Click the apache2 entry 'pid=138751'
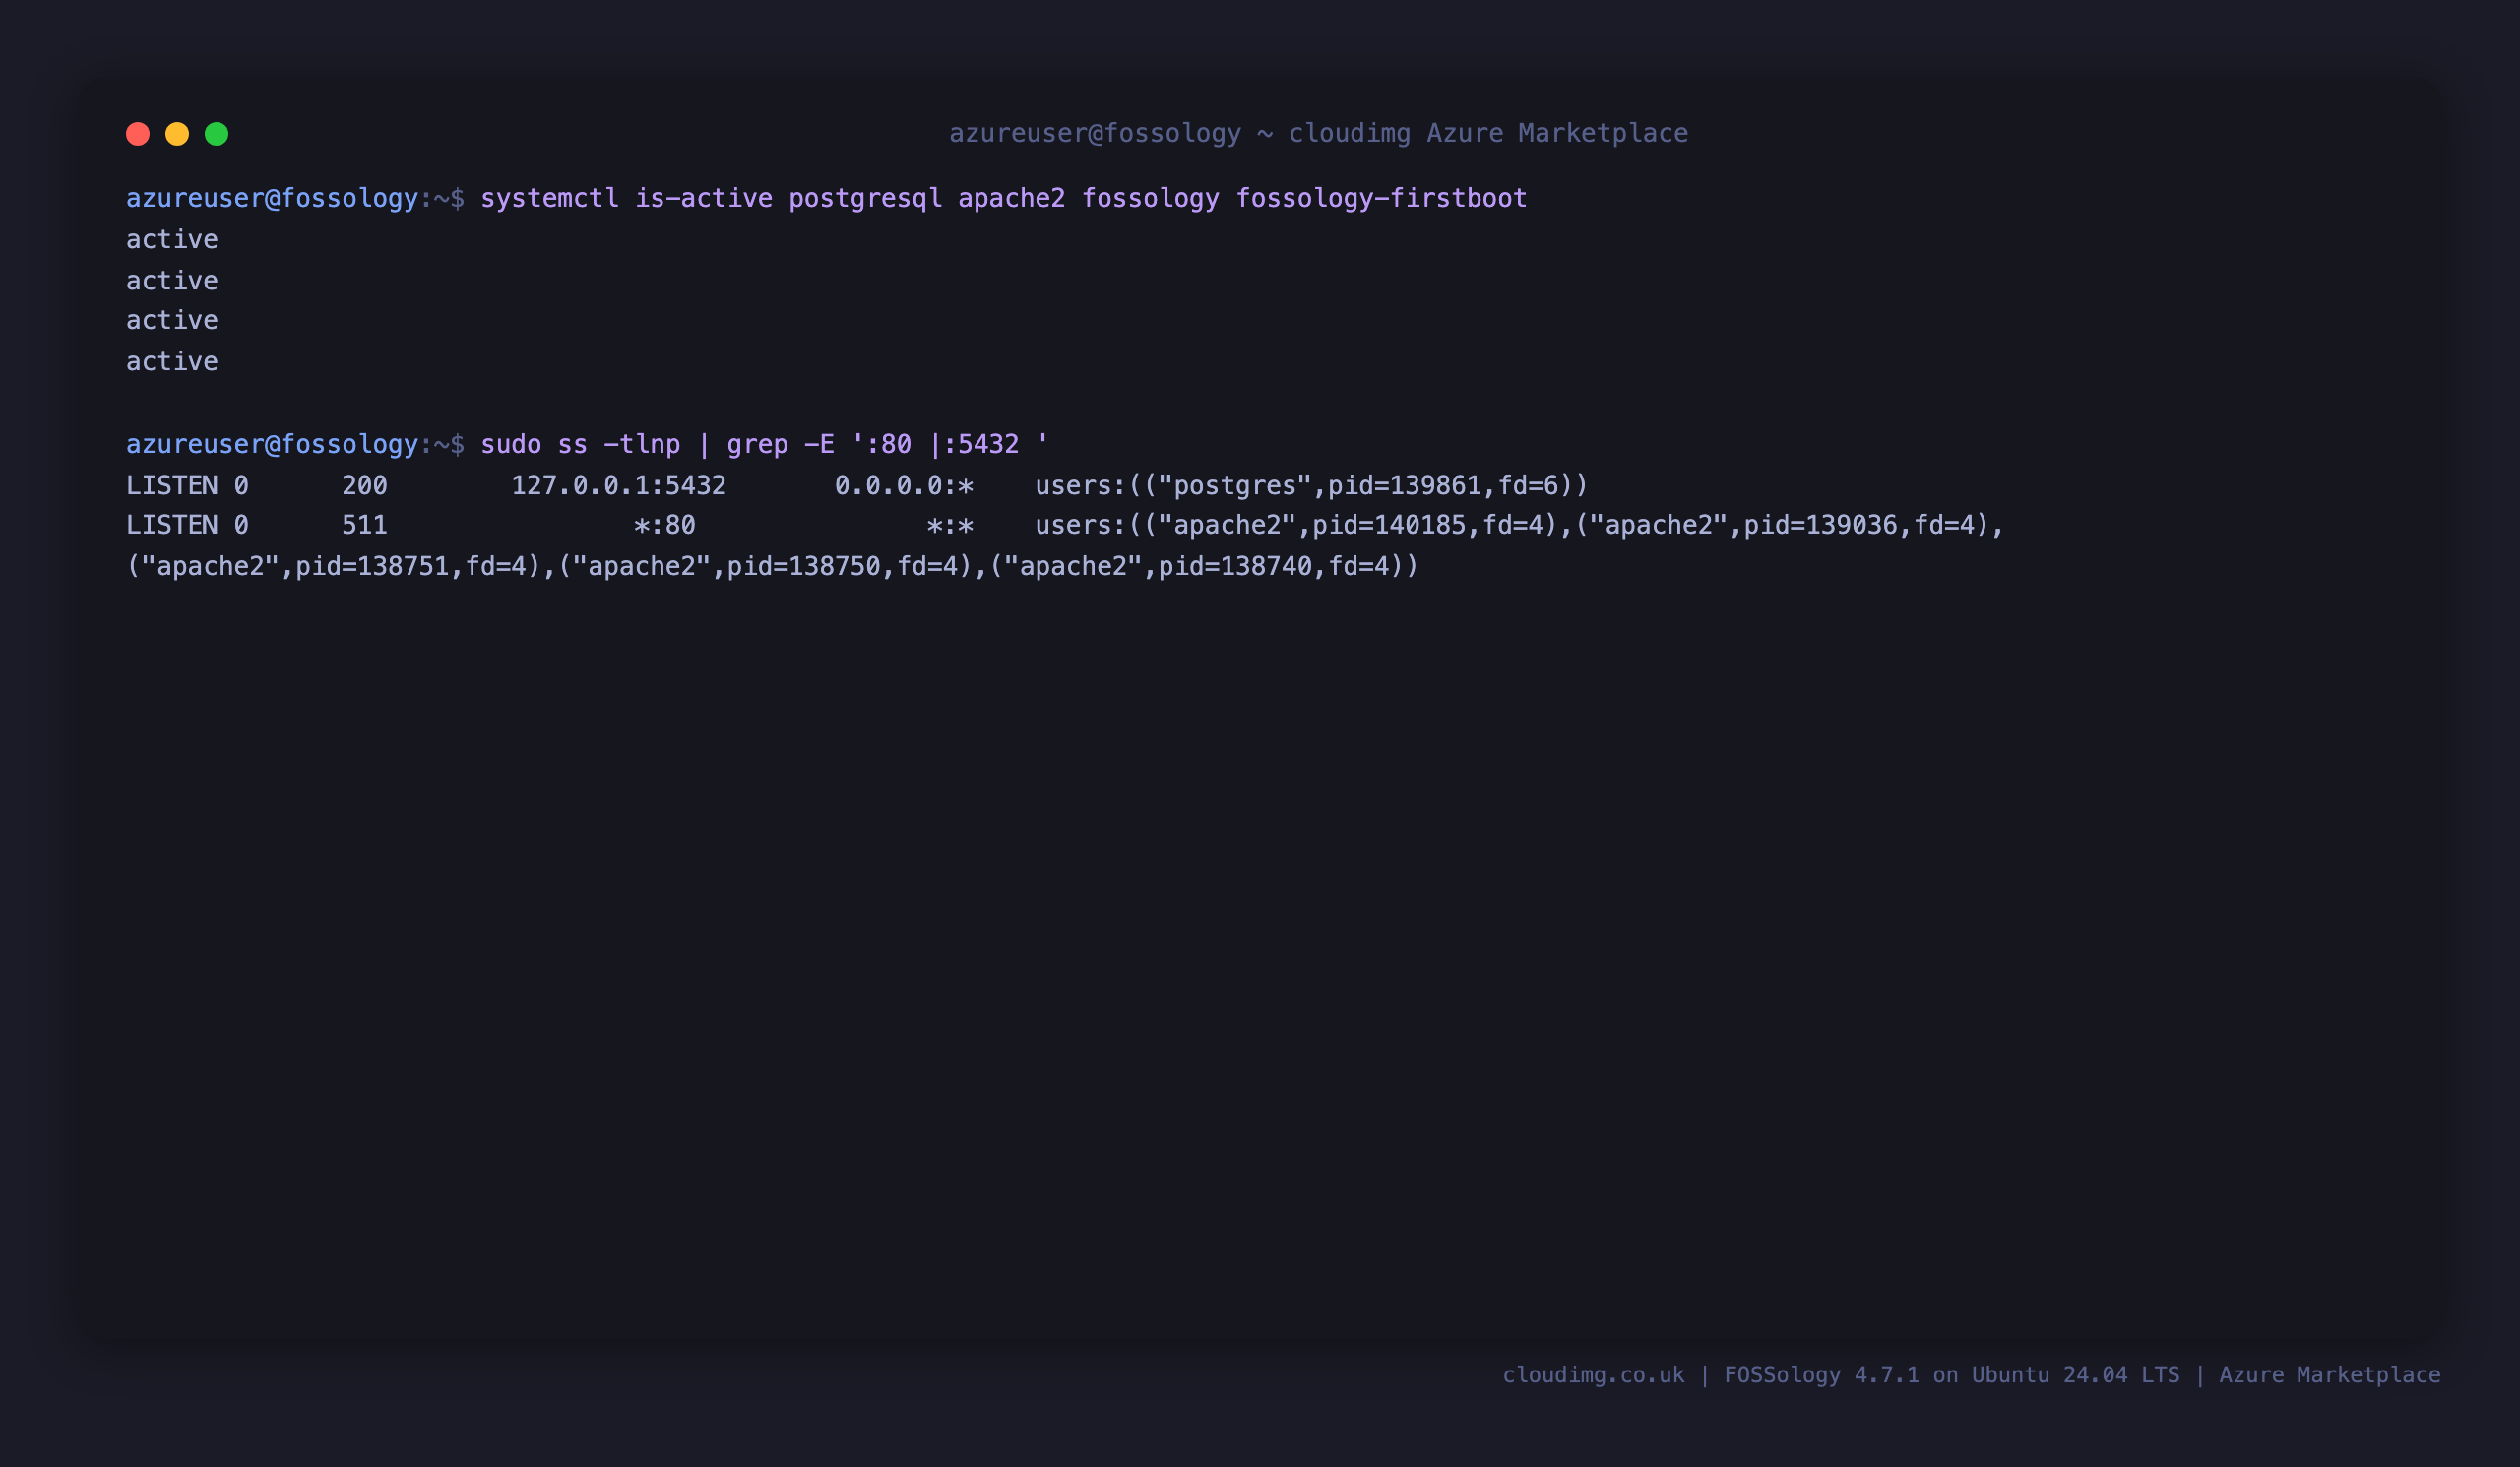Image resolution: width=2520 pixels, height=1467 pixels. (x=373, y=566)
